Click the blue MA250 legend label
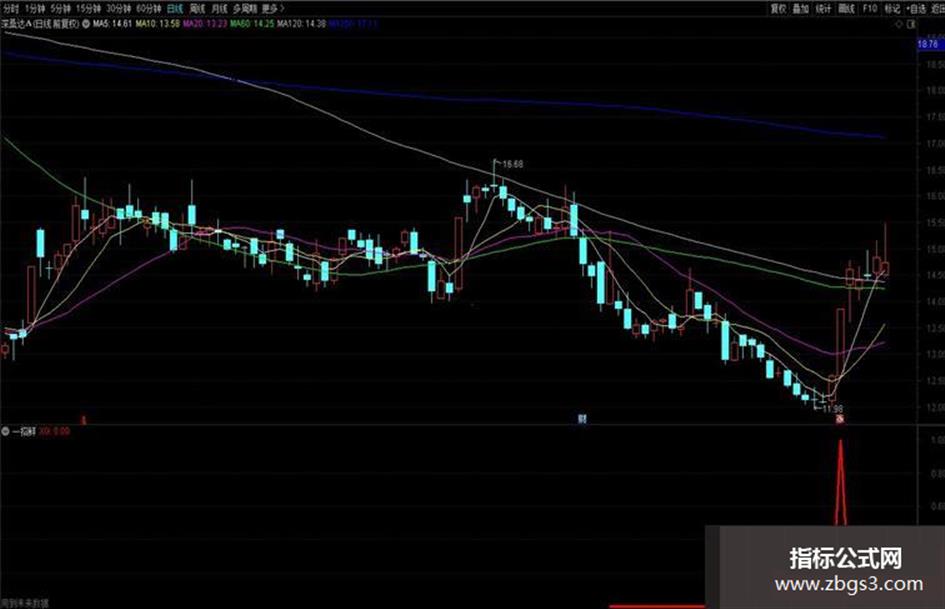 coord(353,24)
